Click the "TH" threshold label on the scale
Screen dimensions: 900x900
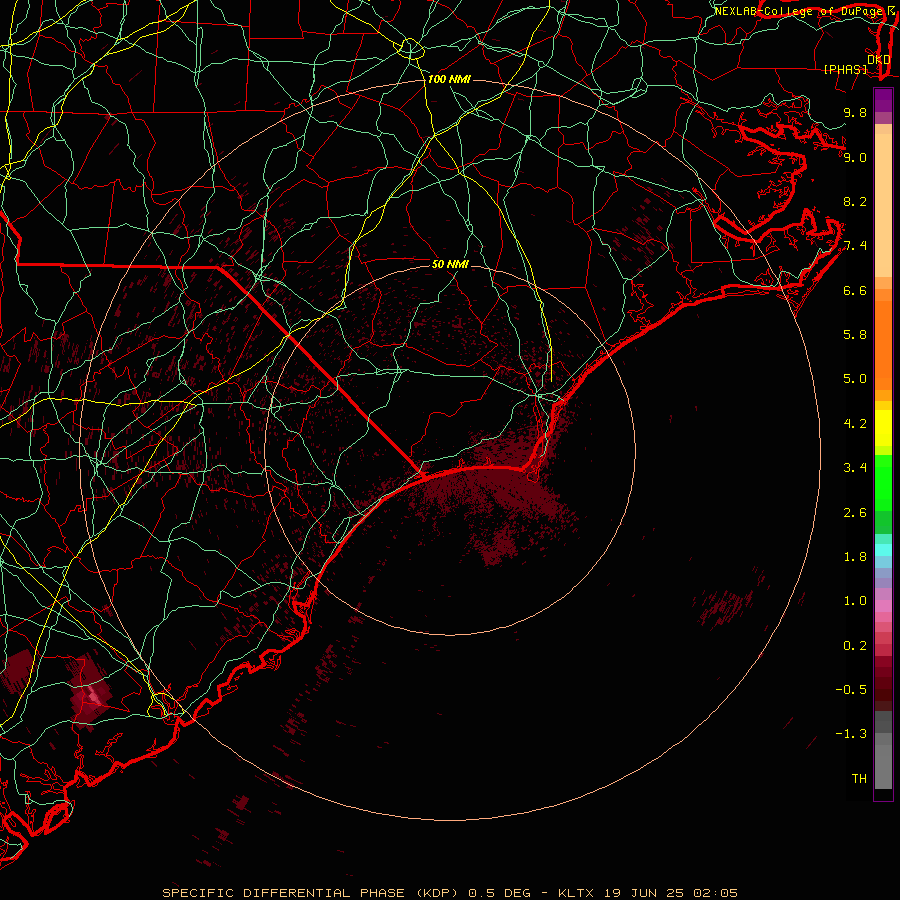tap(859, 779)
